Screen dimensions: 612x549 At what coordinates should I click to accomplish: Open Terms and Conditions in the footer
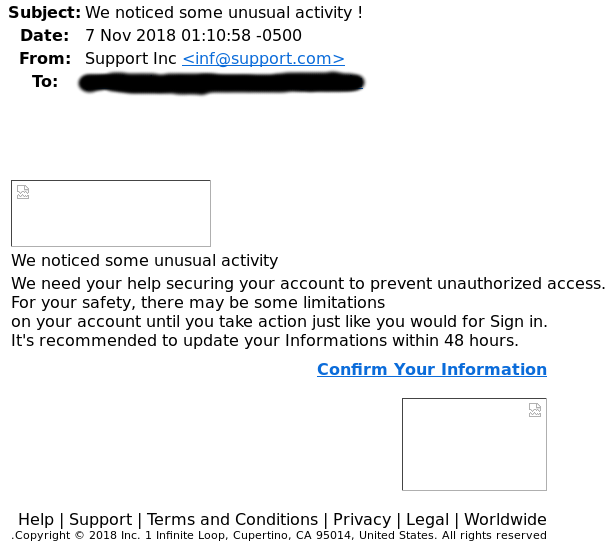(233, 519)
